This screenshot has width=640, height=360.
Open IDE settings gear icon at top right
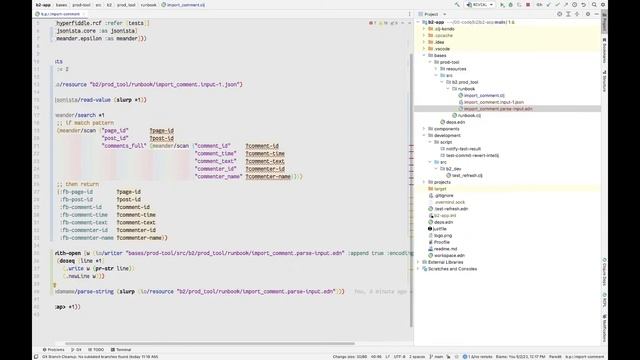pos(603,5)
